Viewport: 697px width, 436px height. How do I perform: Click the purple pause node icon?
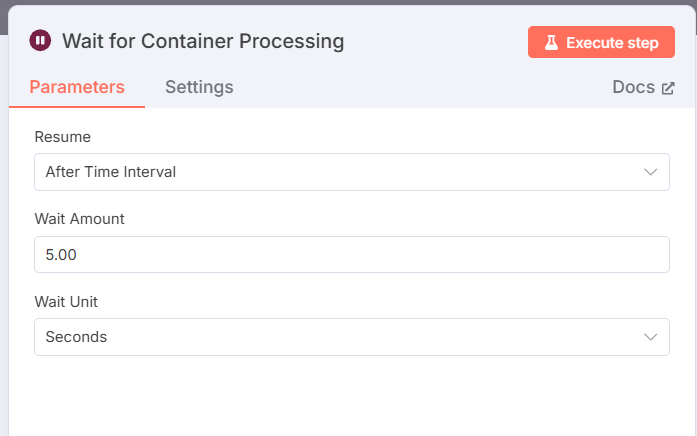[x=40, y=40]
